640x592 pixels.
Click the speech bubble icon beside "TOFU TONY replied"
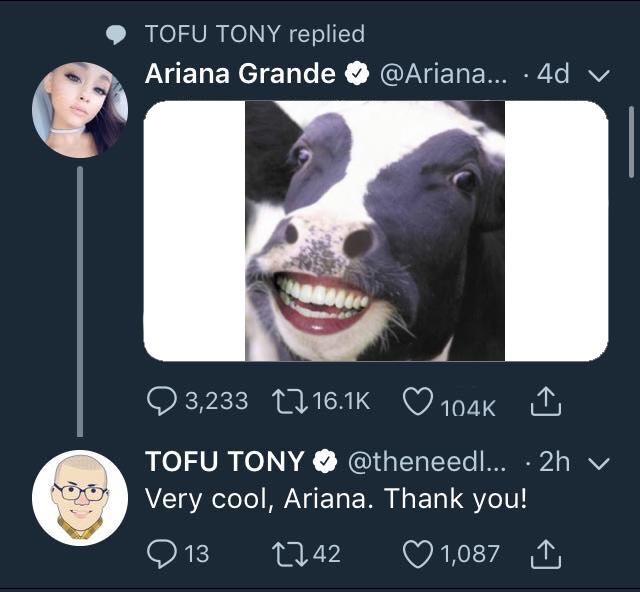click(x=117, y=35)
